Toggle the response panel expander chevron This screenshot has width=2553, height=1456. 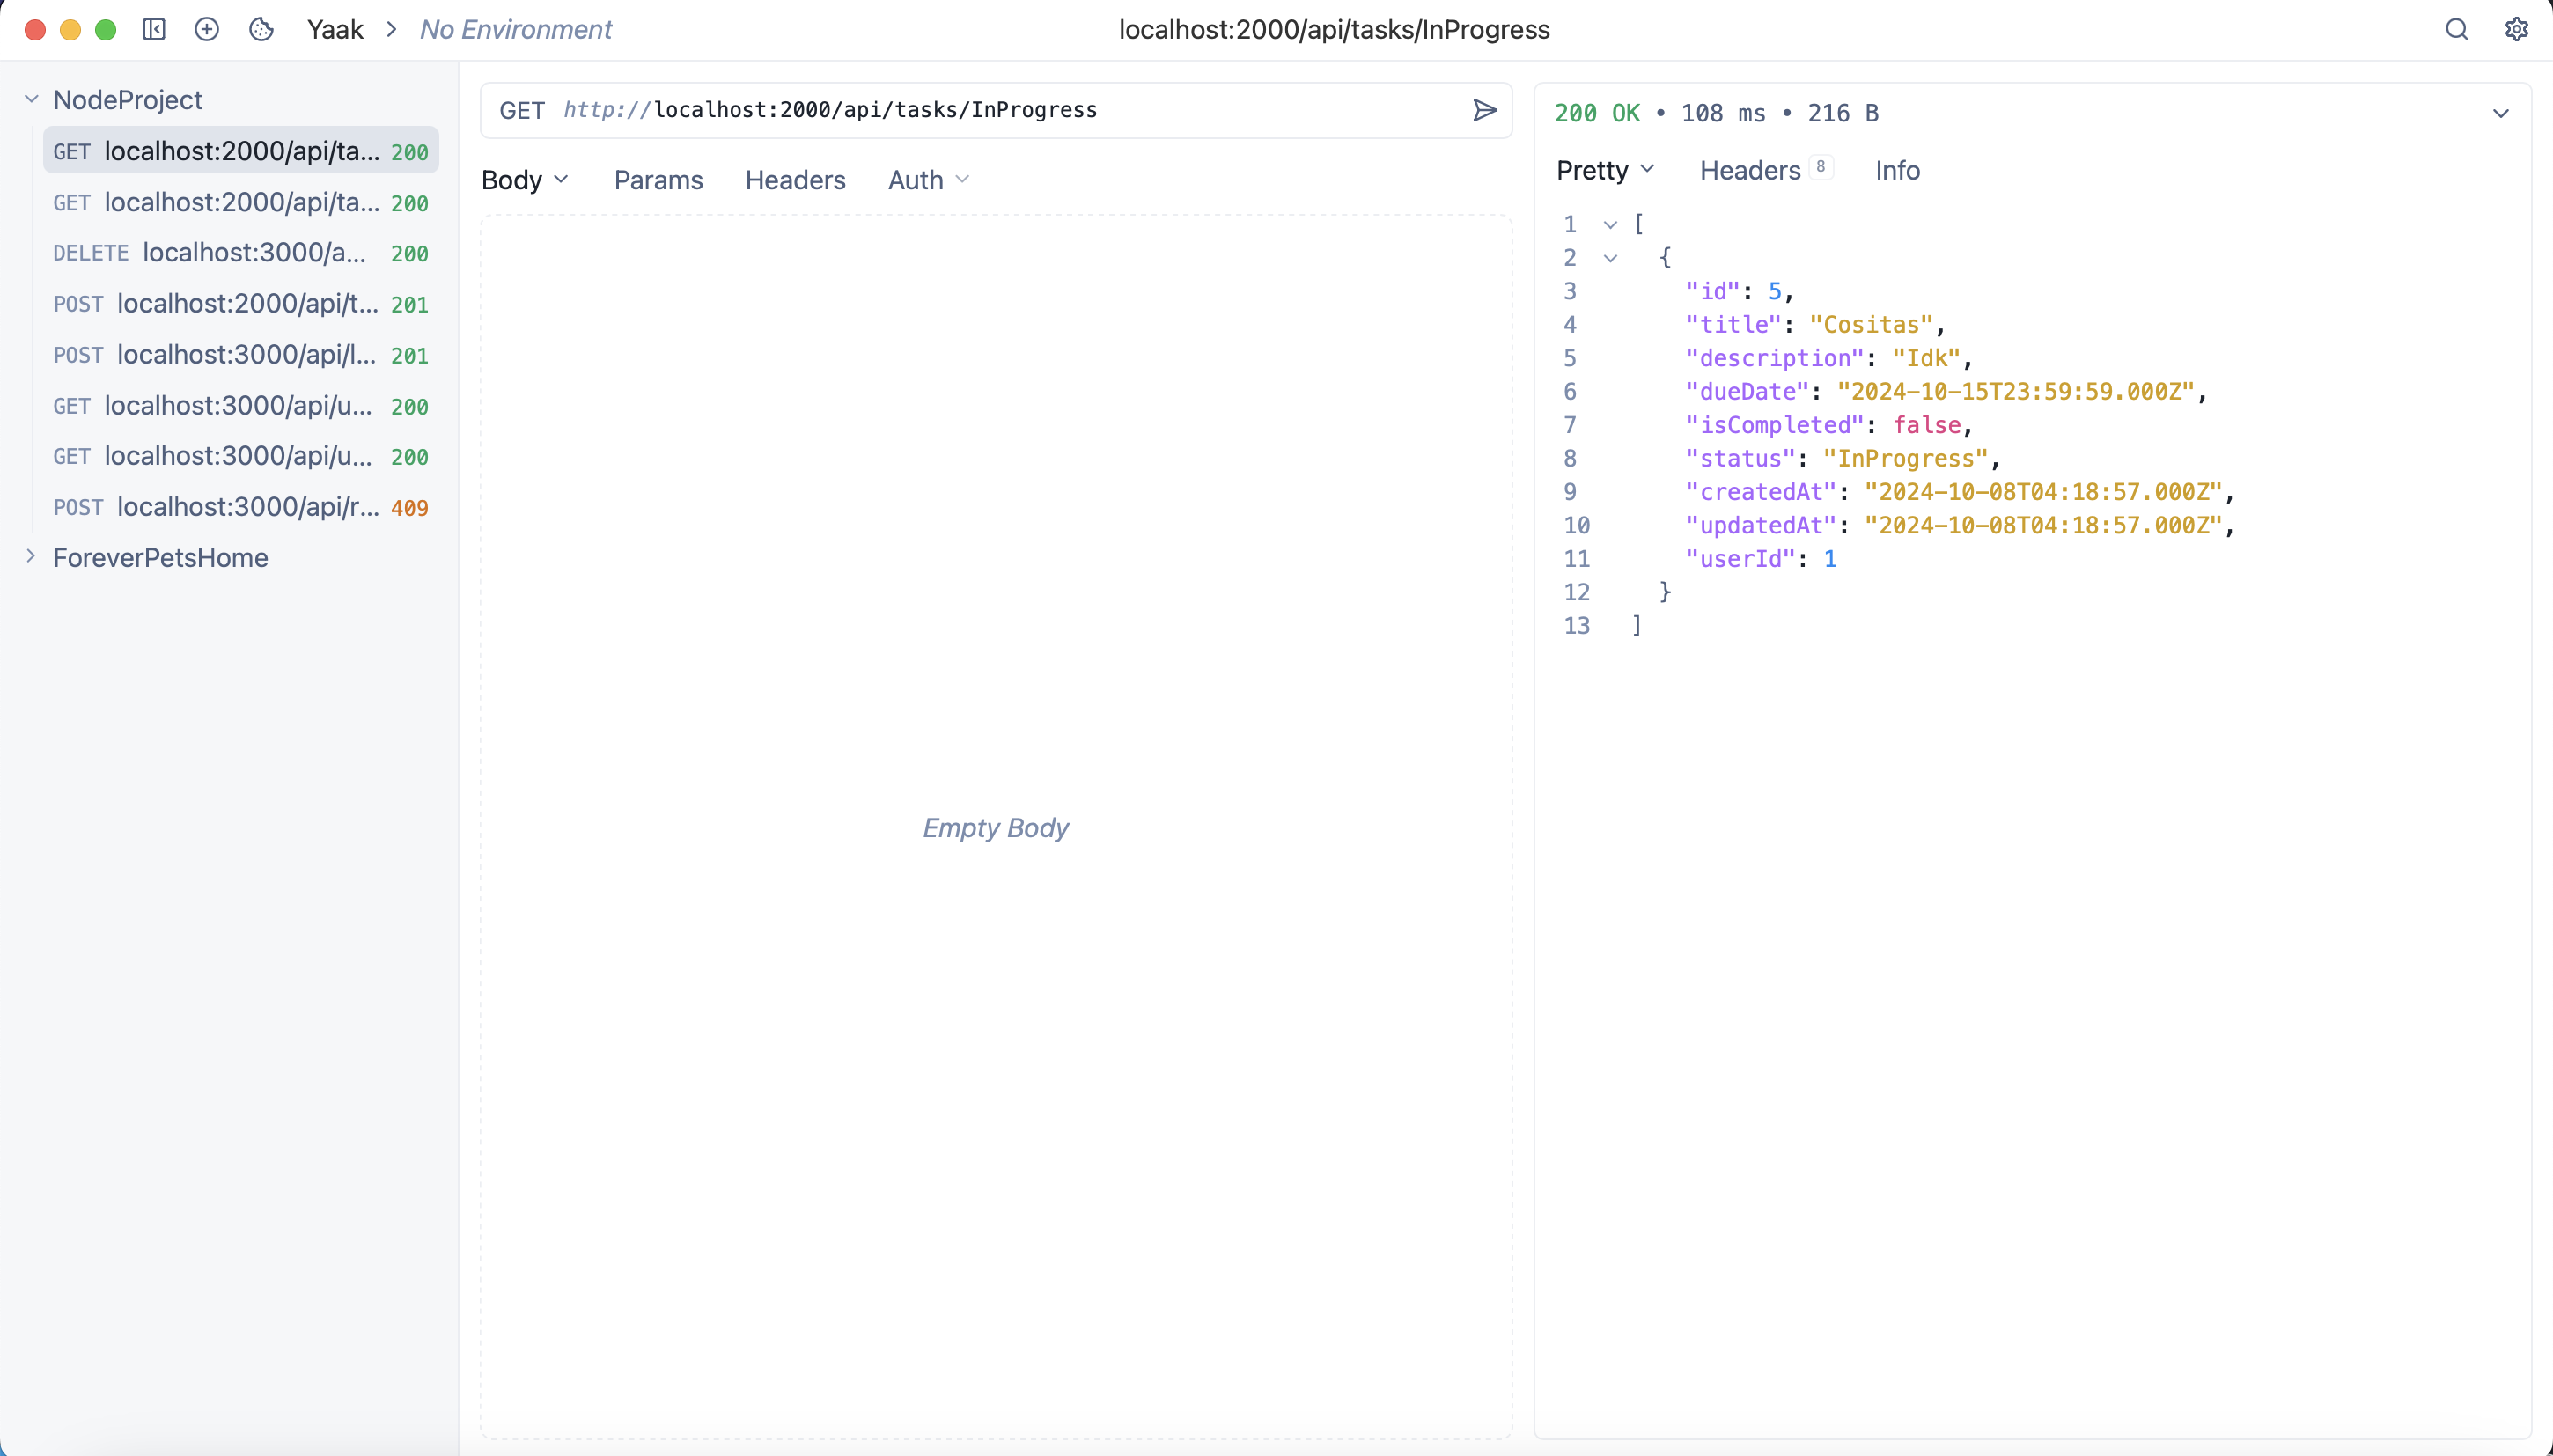(2502, 112)
